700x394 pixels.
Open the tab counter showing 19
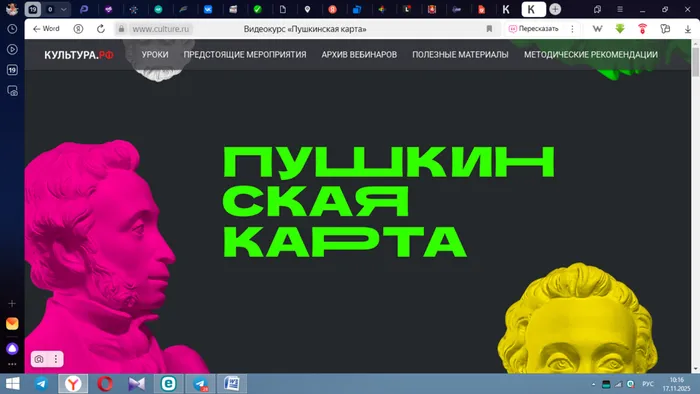tap(33, 9)
